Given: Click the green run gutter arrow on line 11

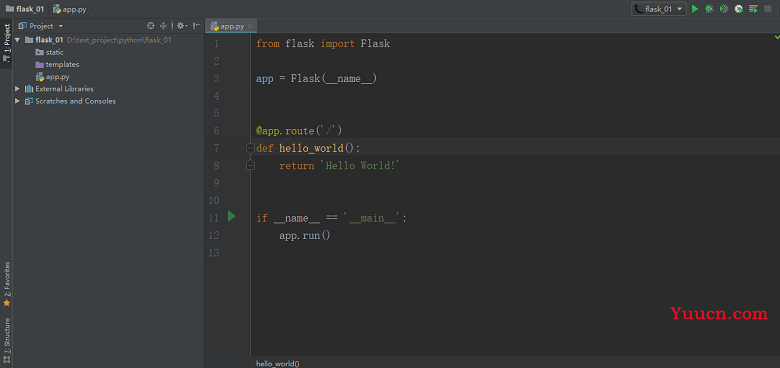Looking at the screenshot, I should click(231, 216).
